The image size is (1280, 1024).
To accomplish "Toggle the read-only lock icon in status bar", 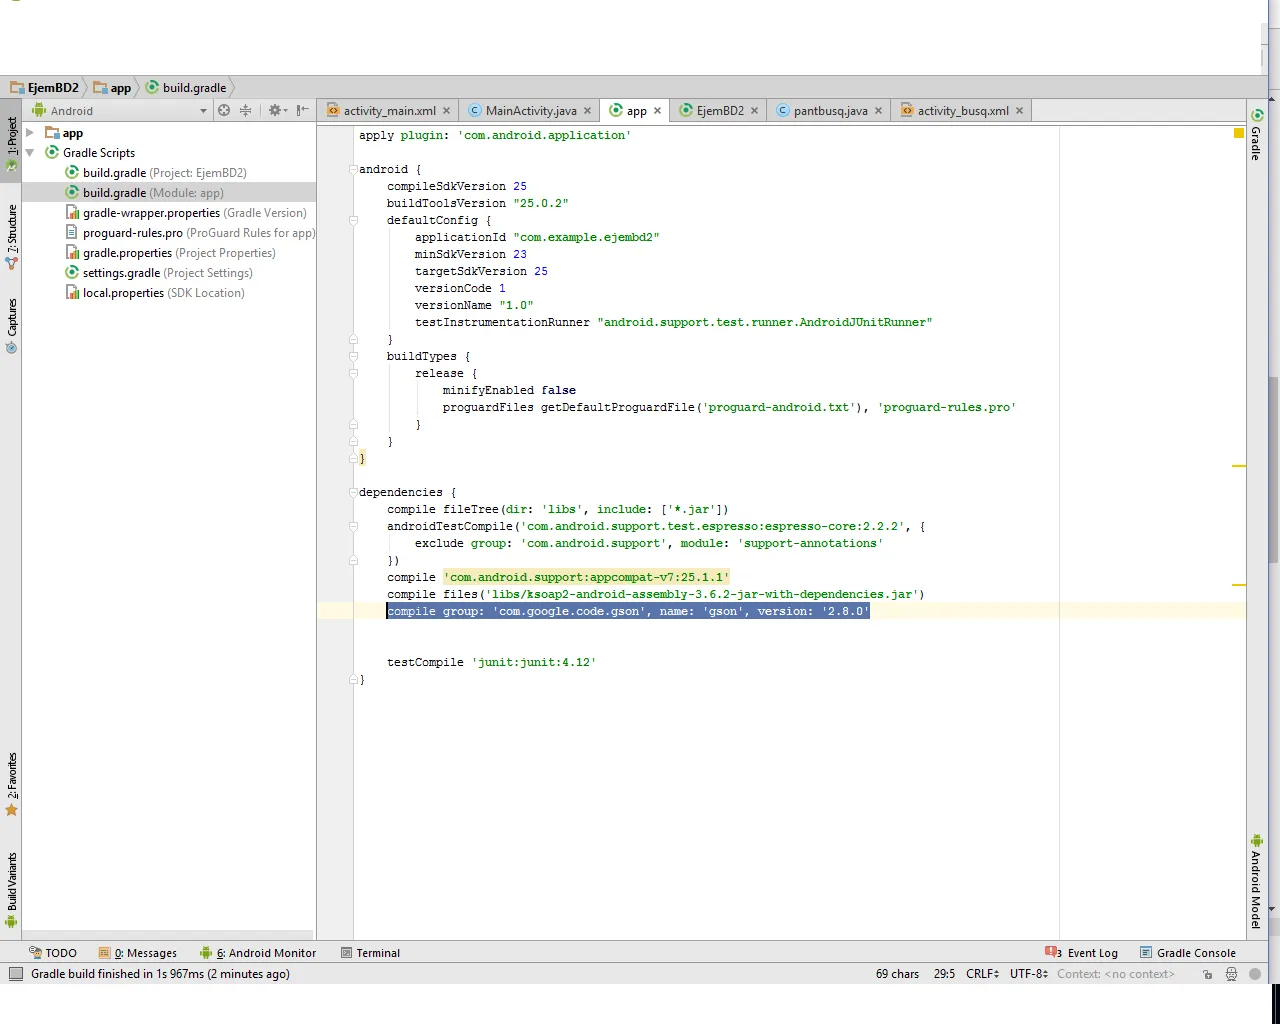I will point(1208,974).
